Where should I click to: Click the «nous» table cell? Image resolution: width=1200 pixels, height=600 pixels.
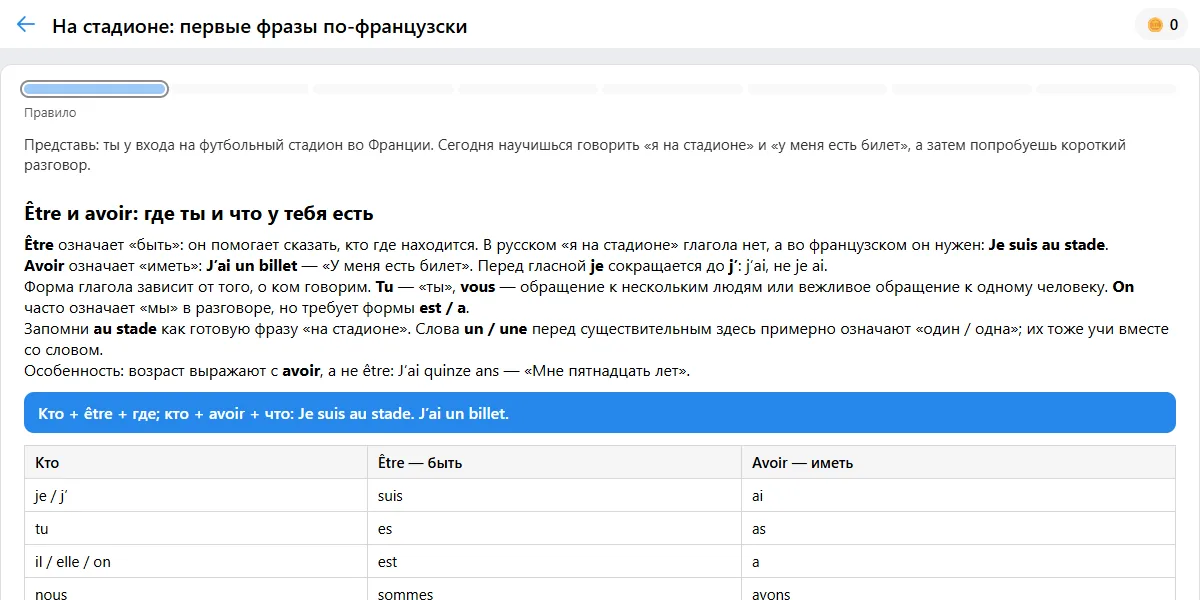(196, 590)
